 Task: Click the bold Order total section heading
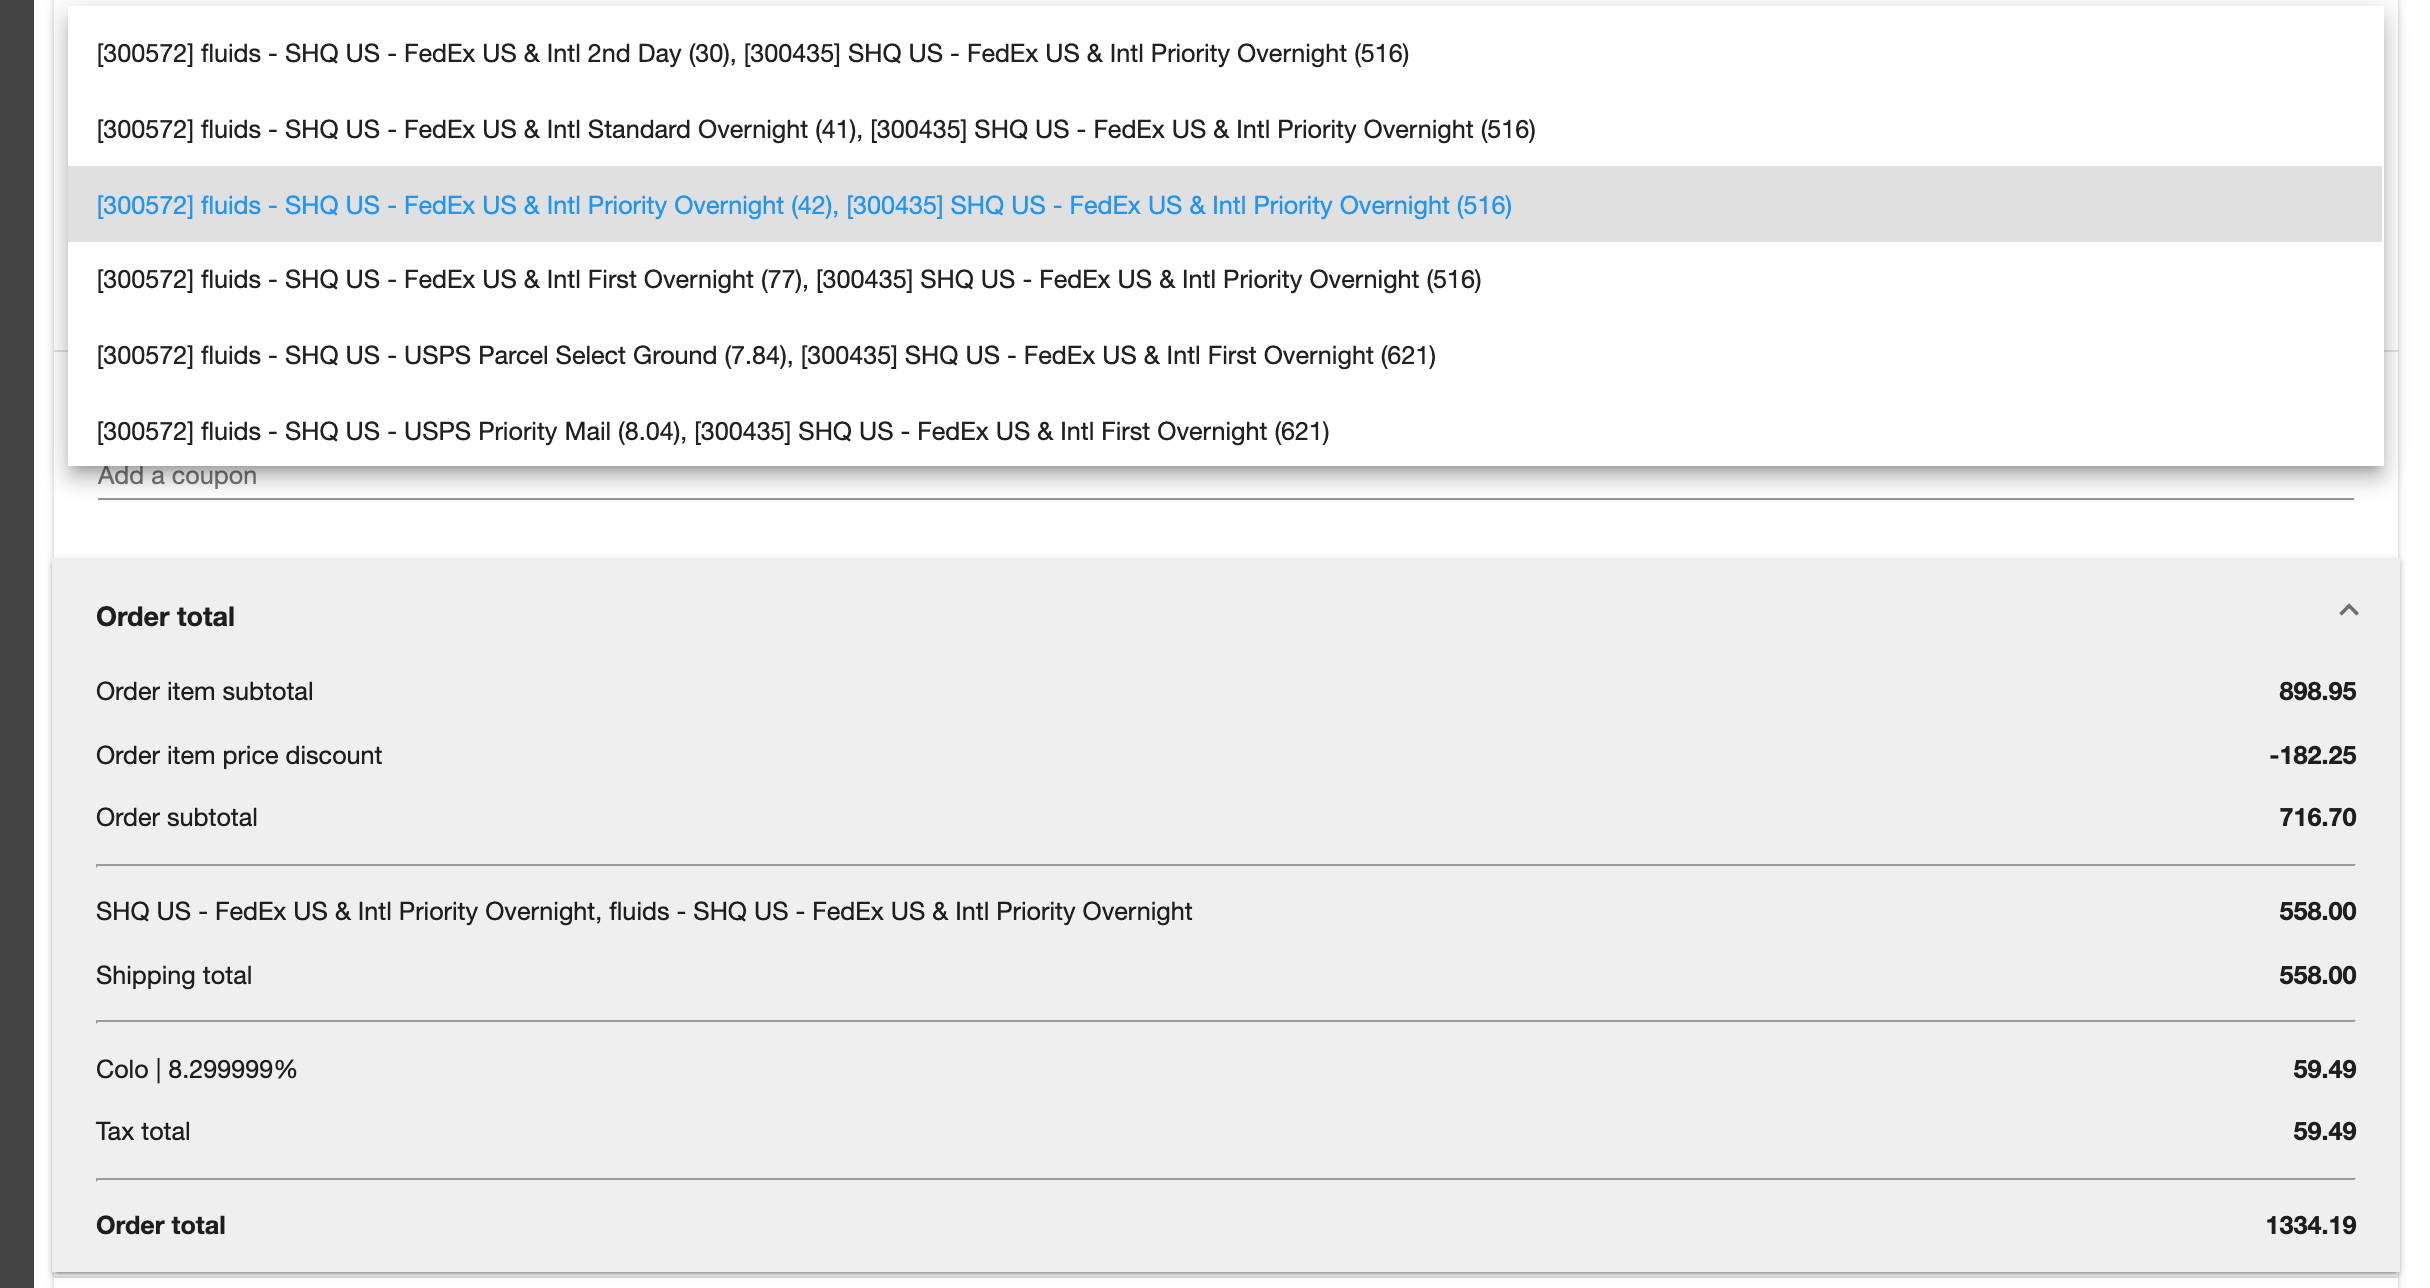tap(165, 617)
